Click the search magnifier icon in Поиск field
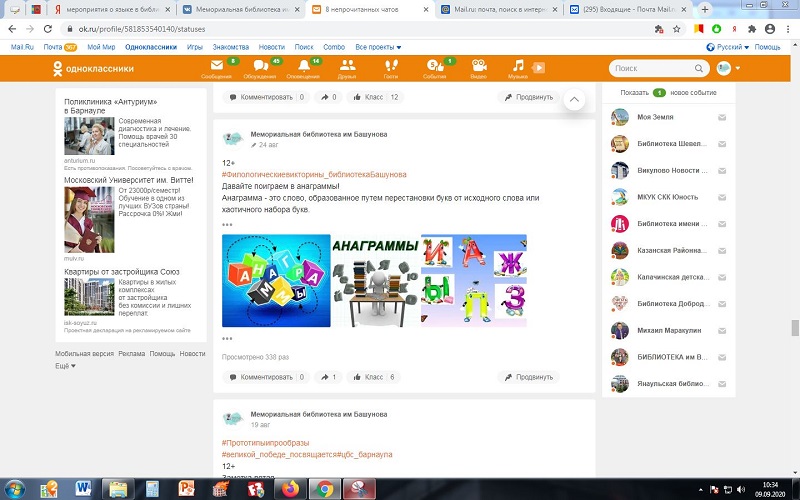This screenshot has height=500, width=800. 698,68
